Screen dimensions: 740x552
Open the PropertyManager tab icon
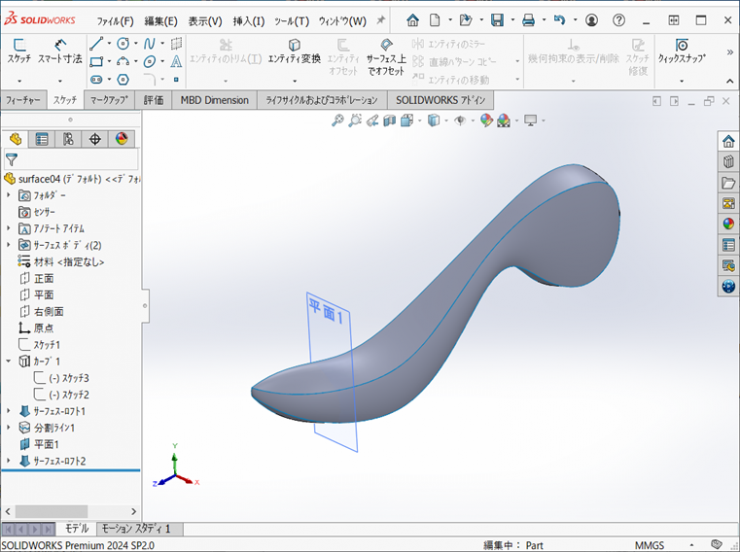click(42, 139)
